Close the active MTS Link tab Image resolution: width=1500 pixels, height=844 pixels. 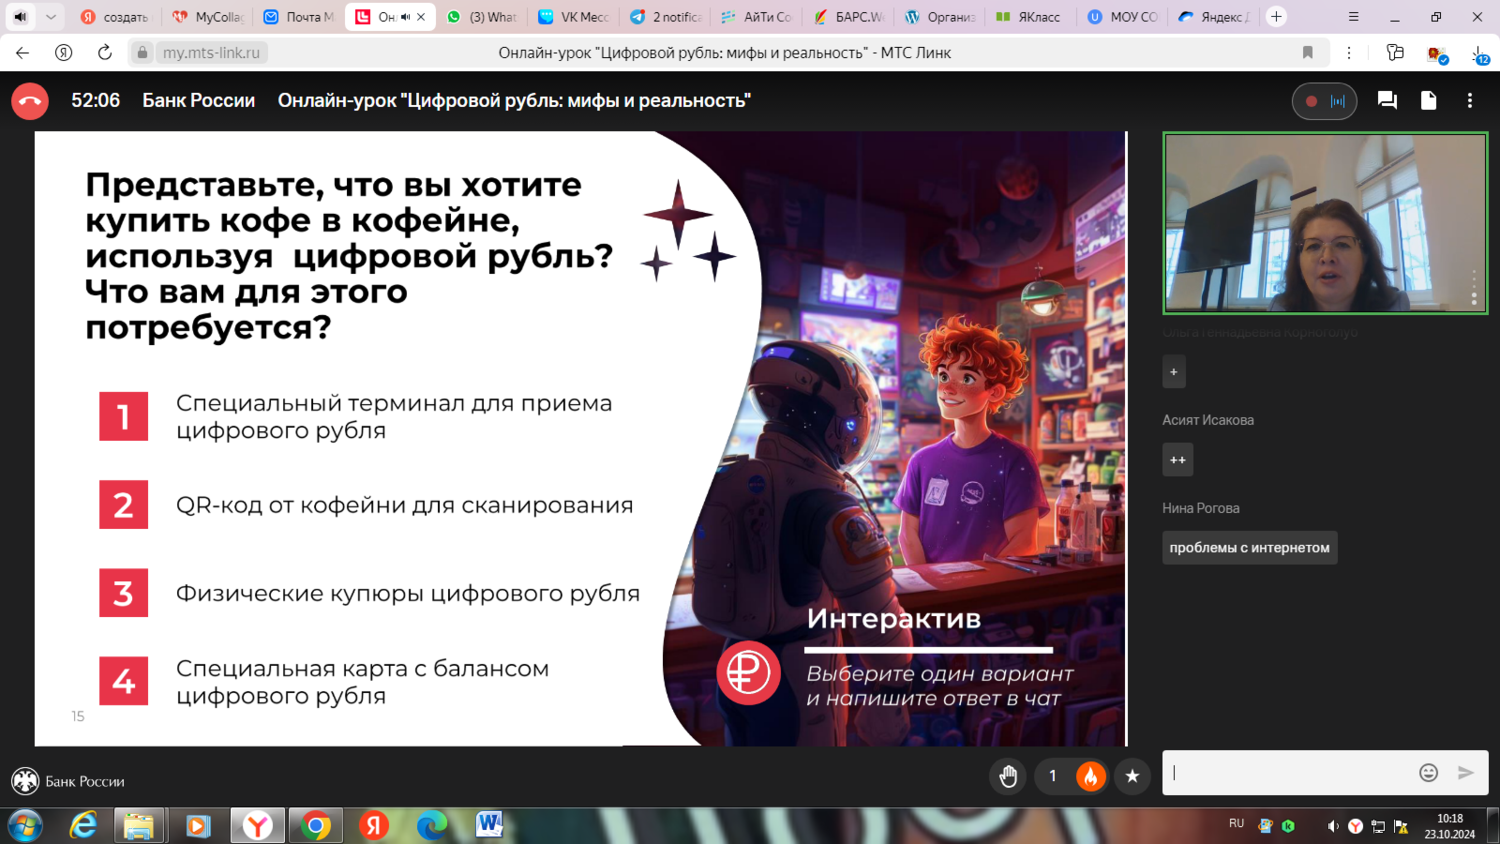coord(421,17)
